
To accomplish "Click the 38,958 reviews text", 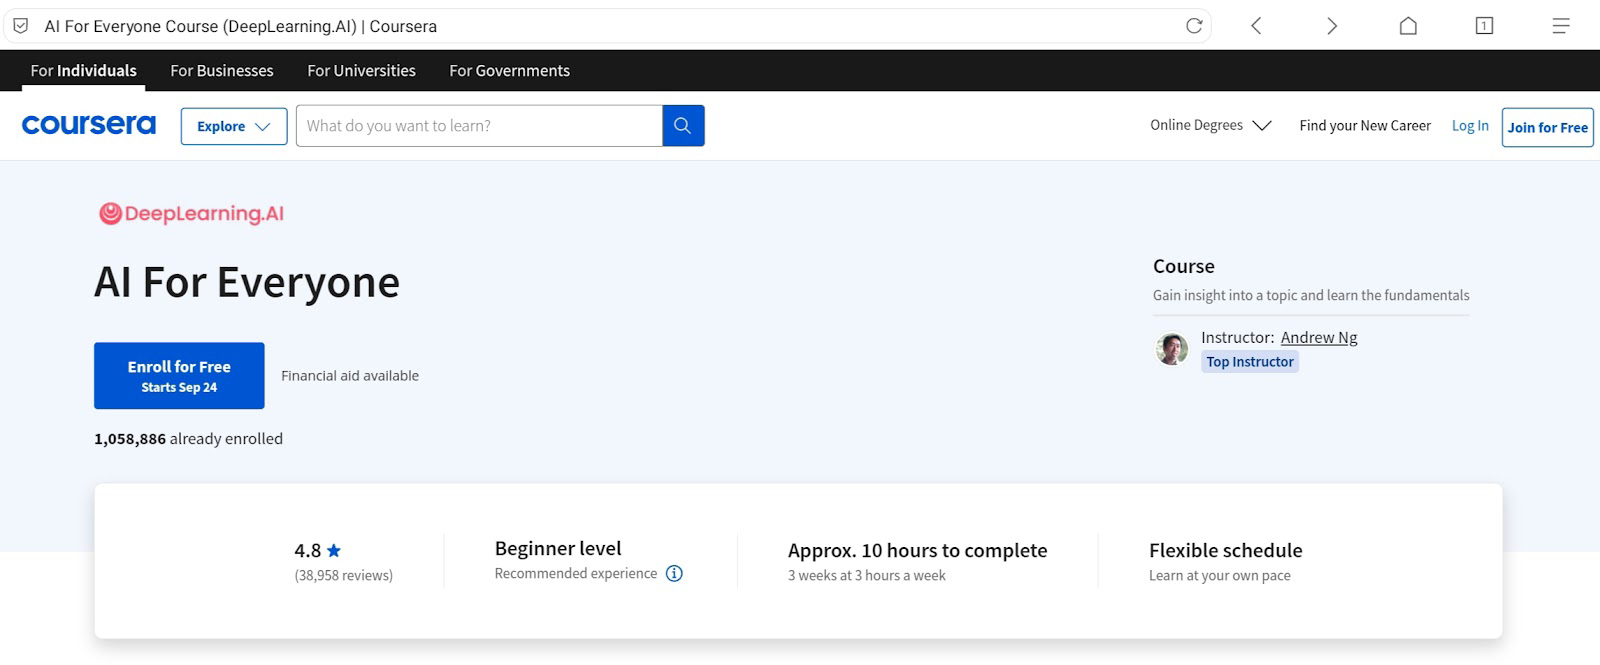I will [x=344, y=576].
